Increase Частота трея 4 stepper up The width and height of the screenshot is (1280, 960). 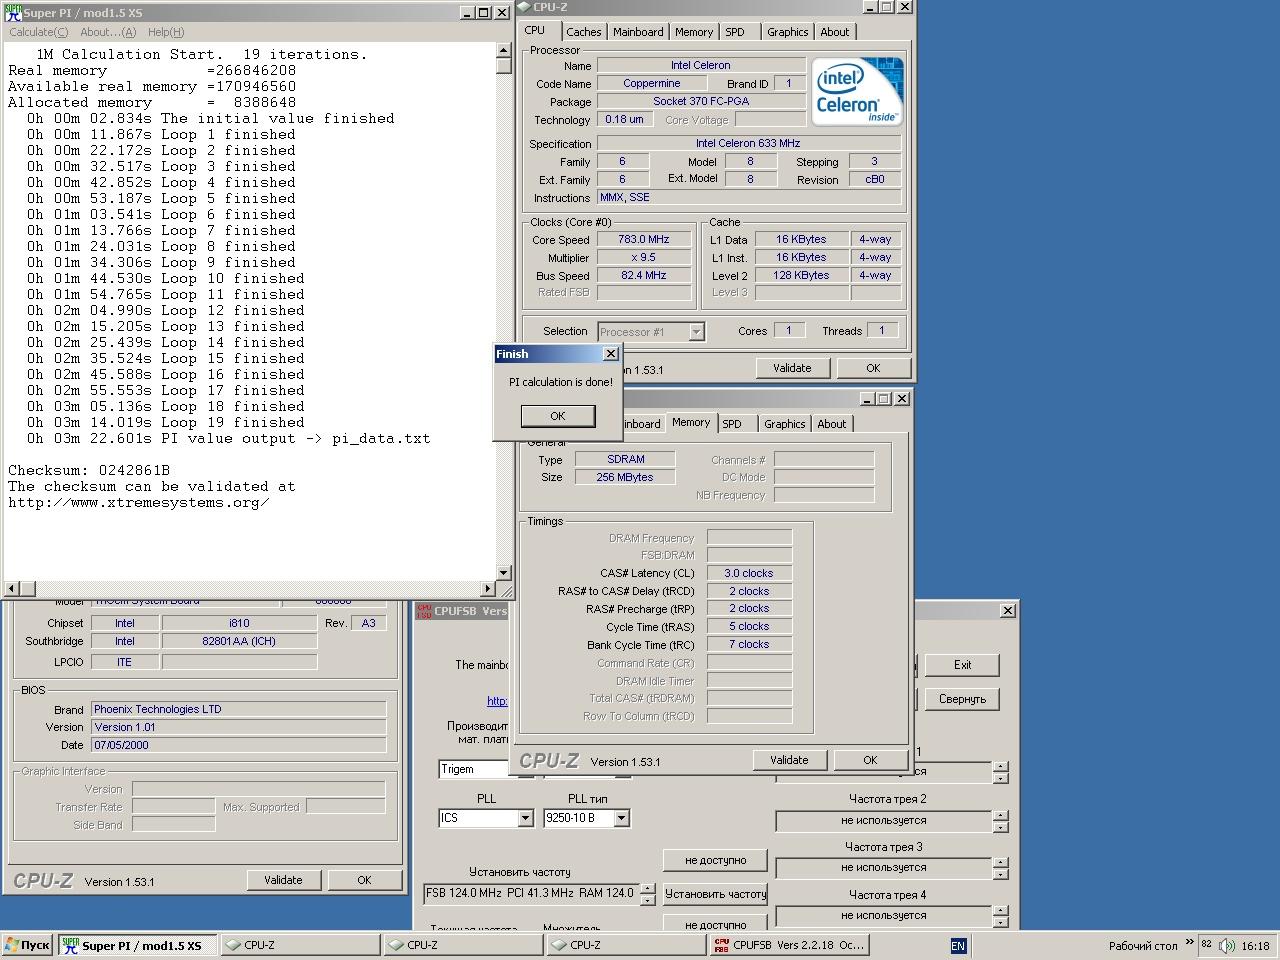1000,910
